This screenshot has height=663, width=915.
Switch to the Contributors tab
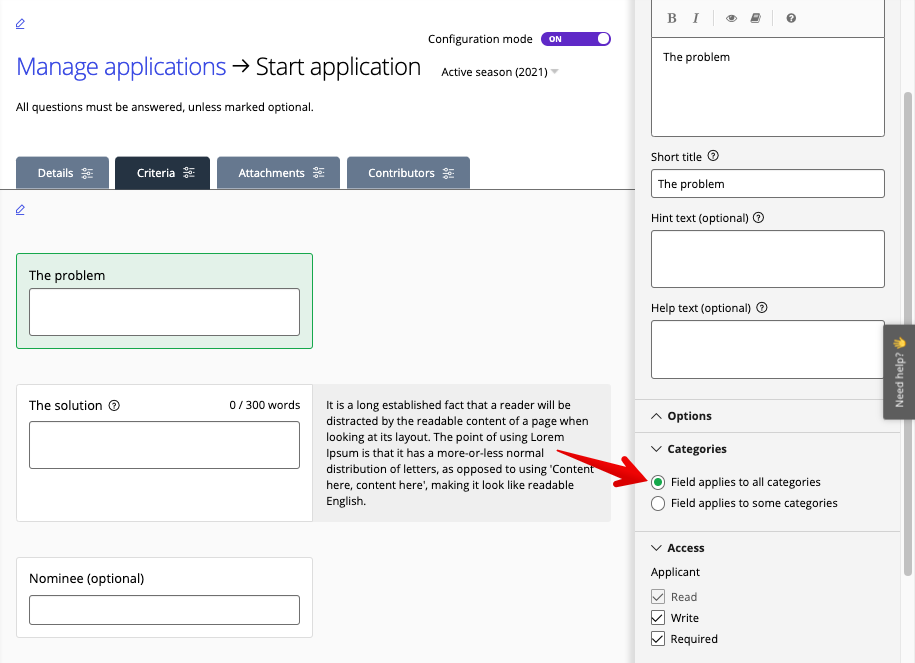pos(408,173)
